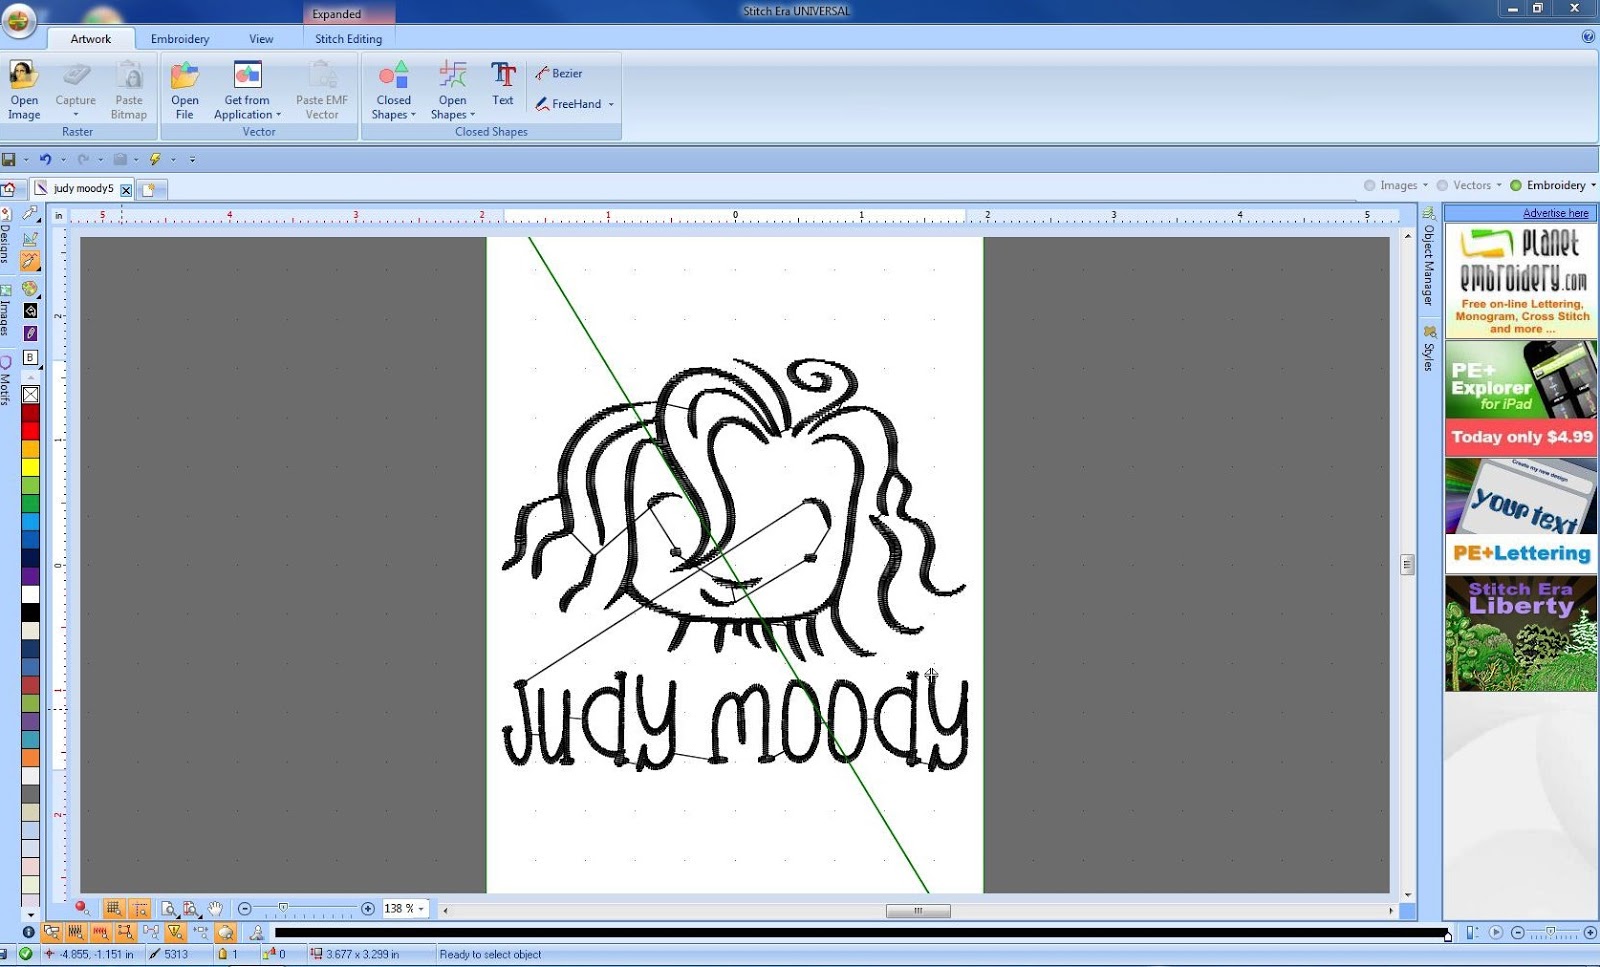This screenshot has height=967, width=1600.
Task: Select the shape editing tool with ruler icon
Action: point(31,238)
